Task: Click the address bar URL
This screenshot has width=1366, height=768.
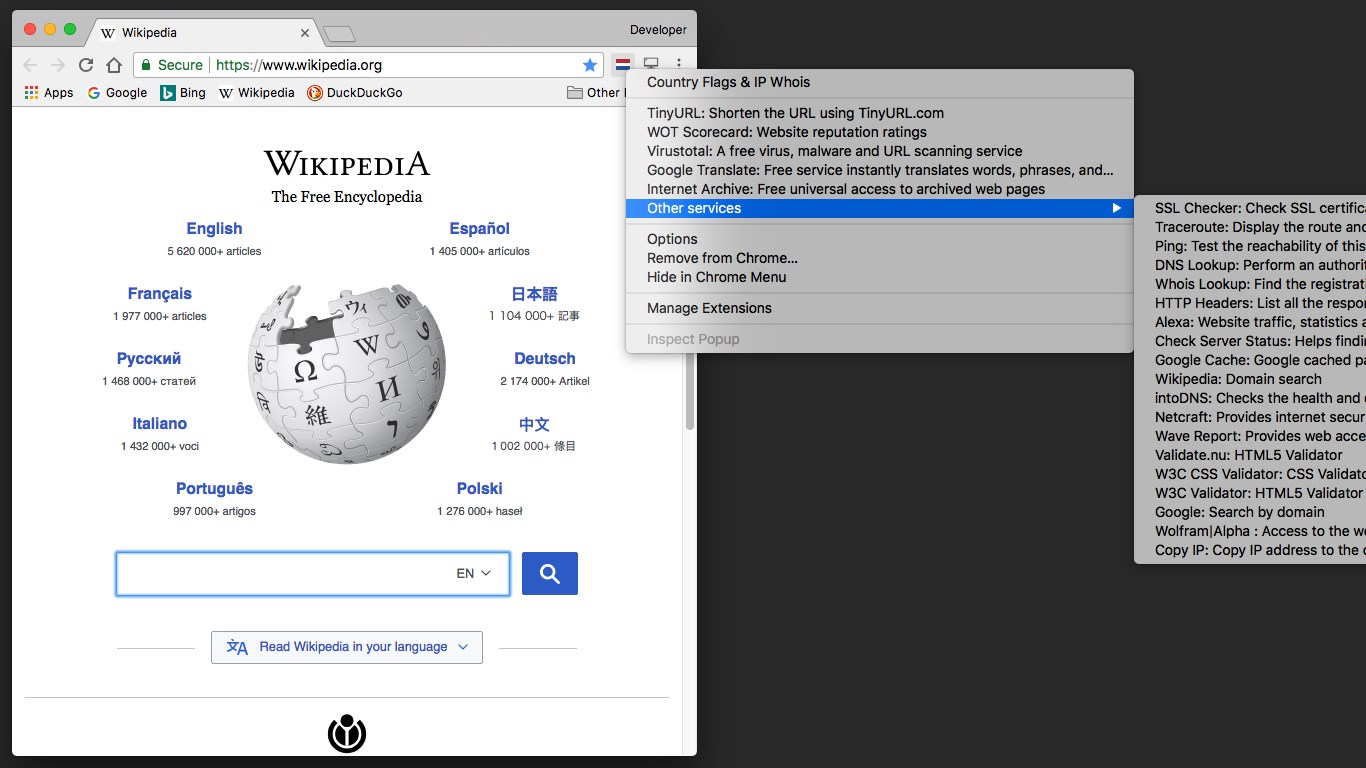Action: [299, 65]
